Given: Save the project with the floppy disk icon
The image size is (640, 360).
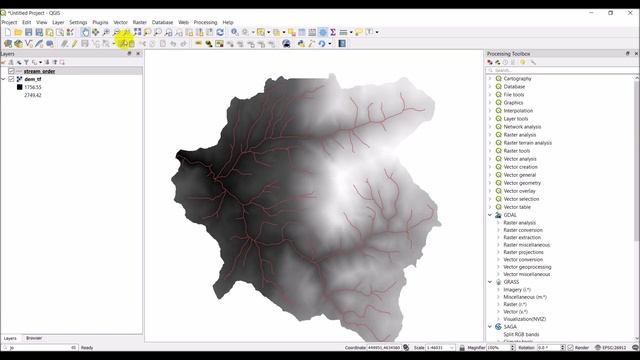Looking at the screenshot, I should point(29,32).
